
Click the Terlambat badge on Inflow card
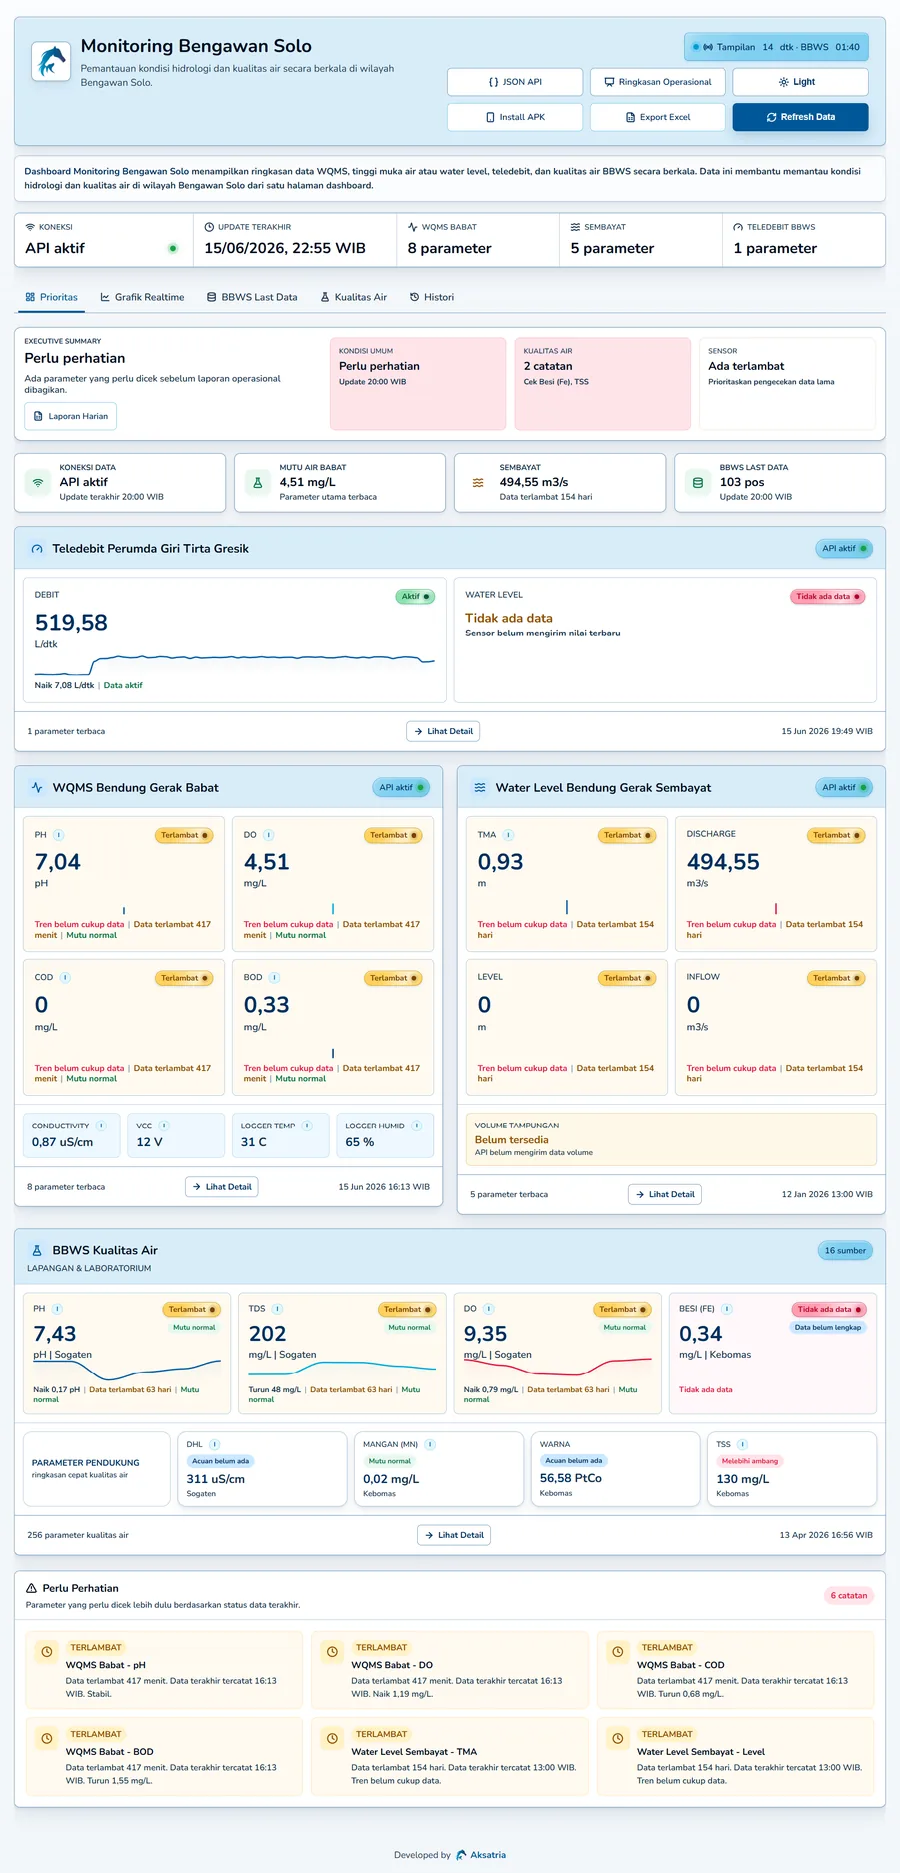click(836, 978)
